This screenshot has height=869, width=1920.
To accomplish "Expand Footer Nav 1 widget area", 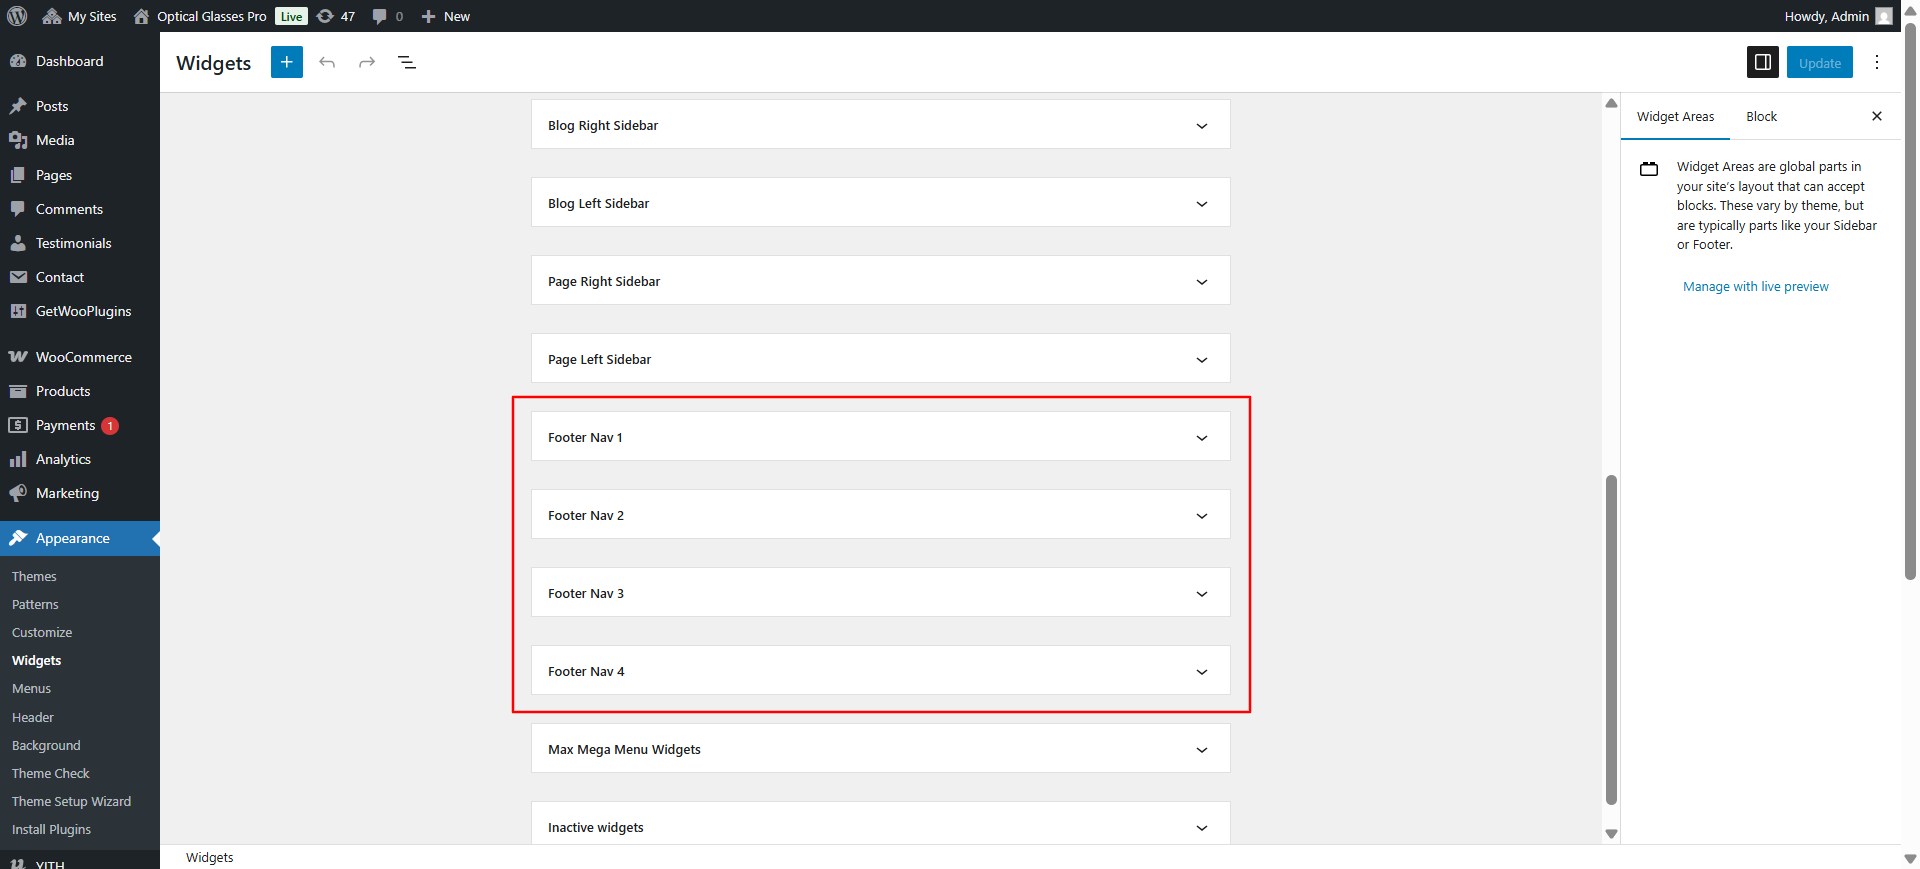I will point(880,437).
